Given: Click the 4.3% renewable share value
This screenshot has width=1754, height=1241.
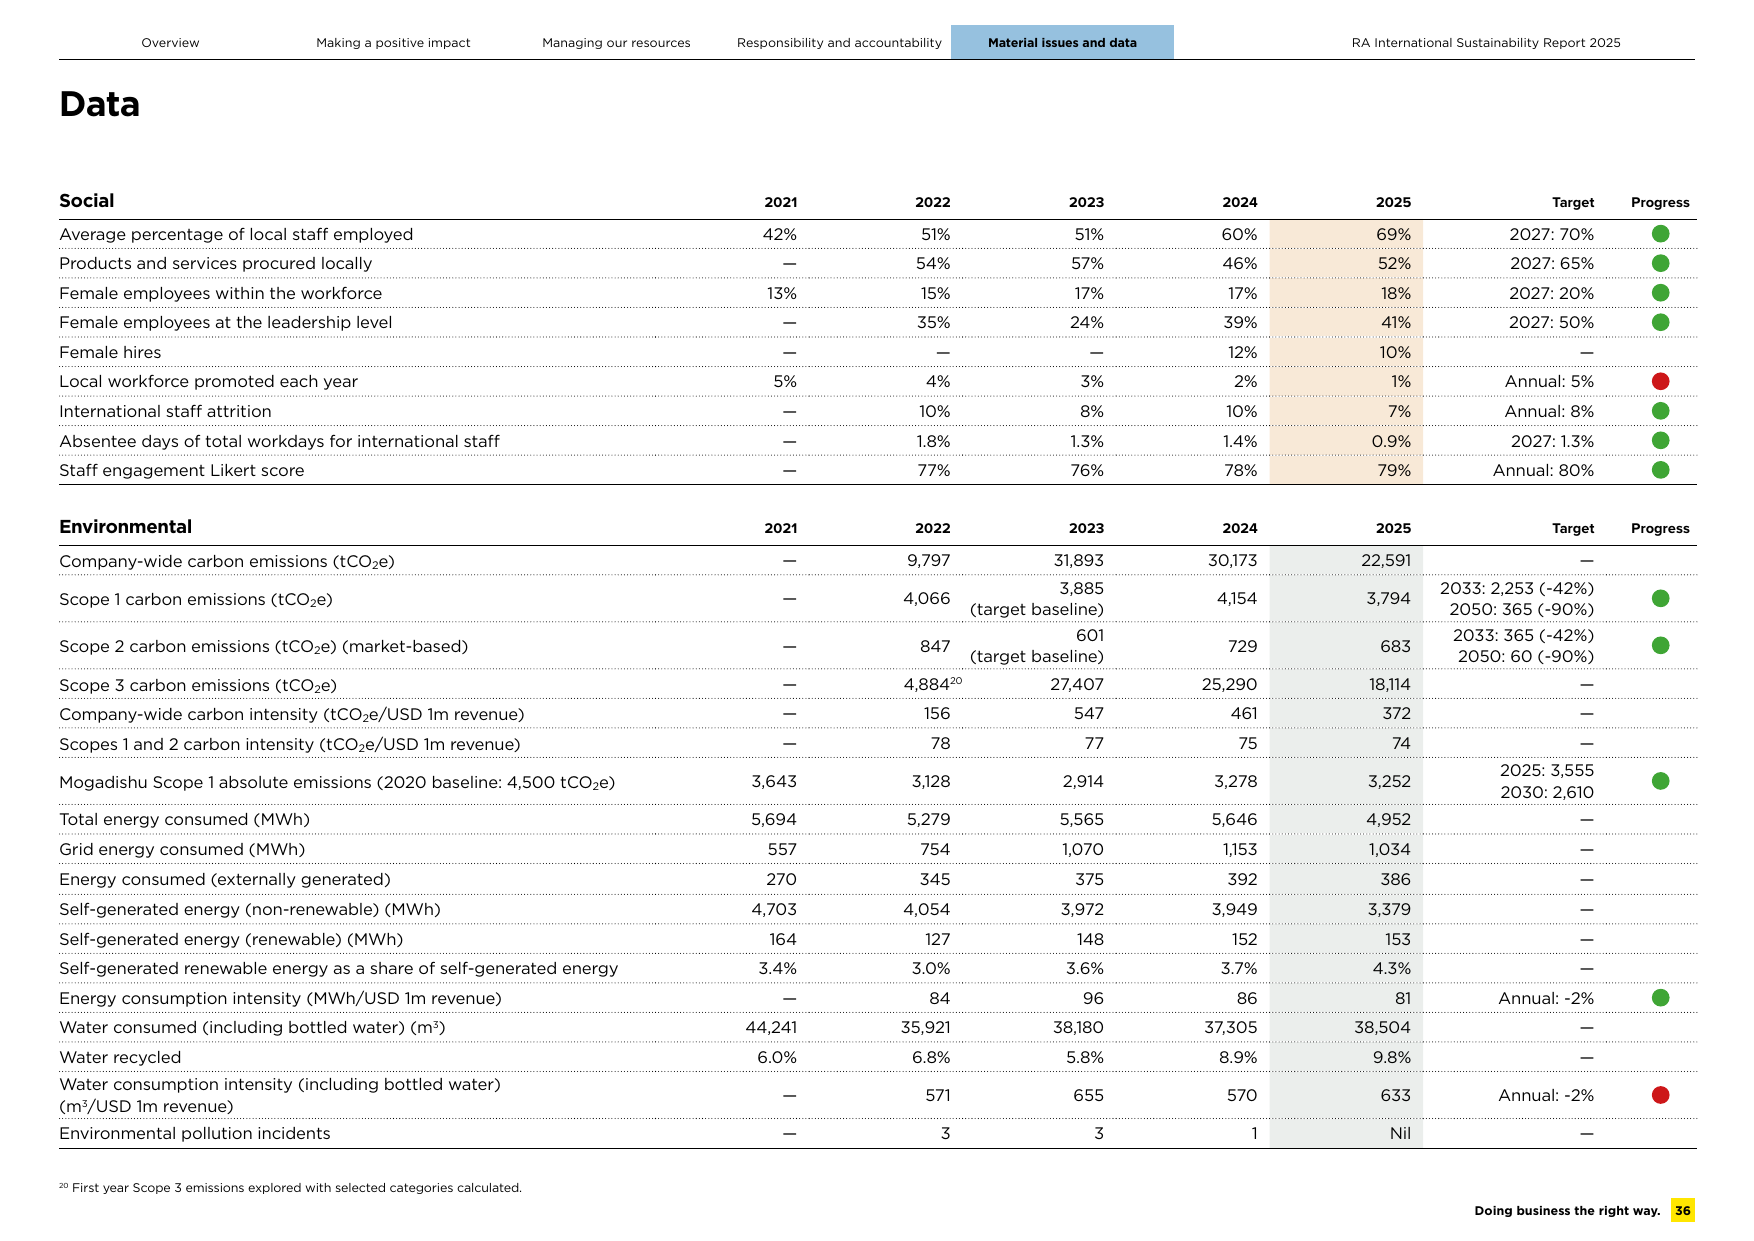Looking at the screenshot, I should click(1392, 968).
